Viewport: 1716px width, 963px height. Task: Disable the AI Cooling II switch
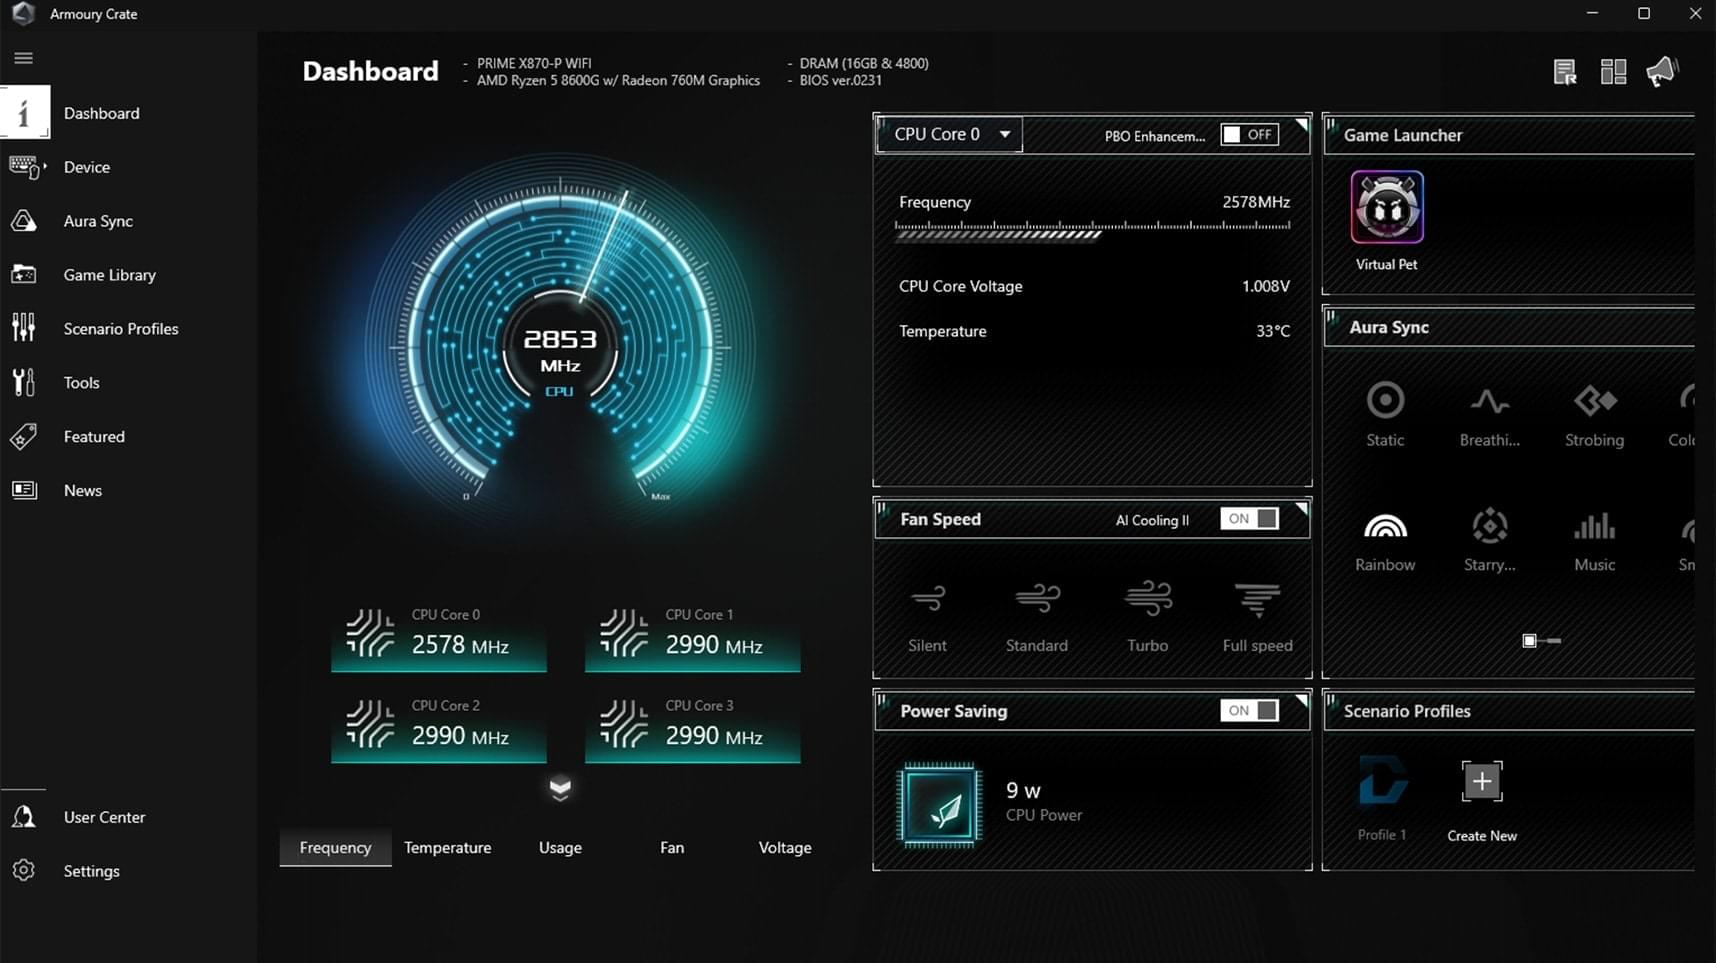1249,519
